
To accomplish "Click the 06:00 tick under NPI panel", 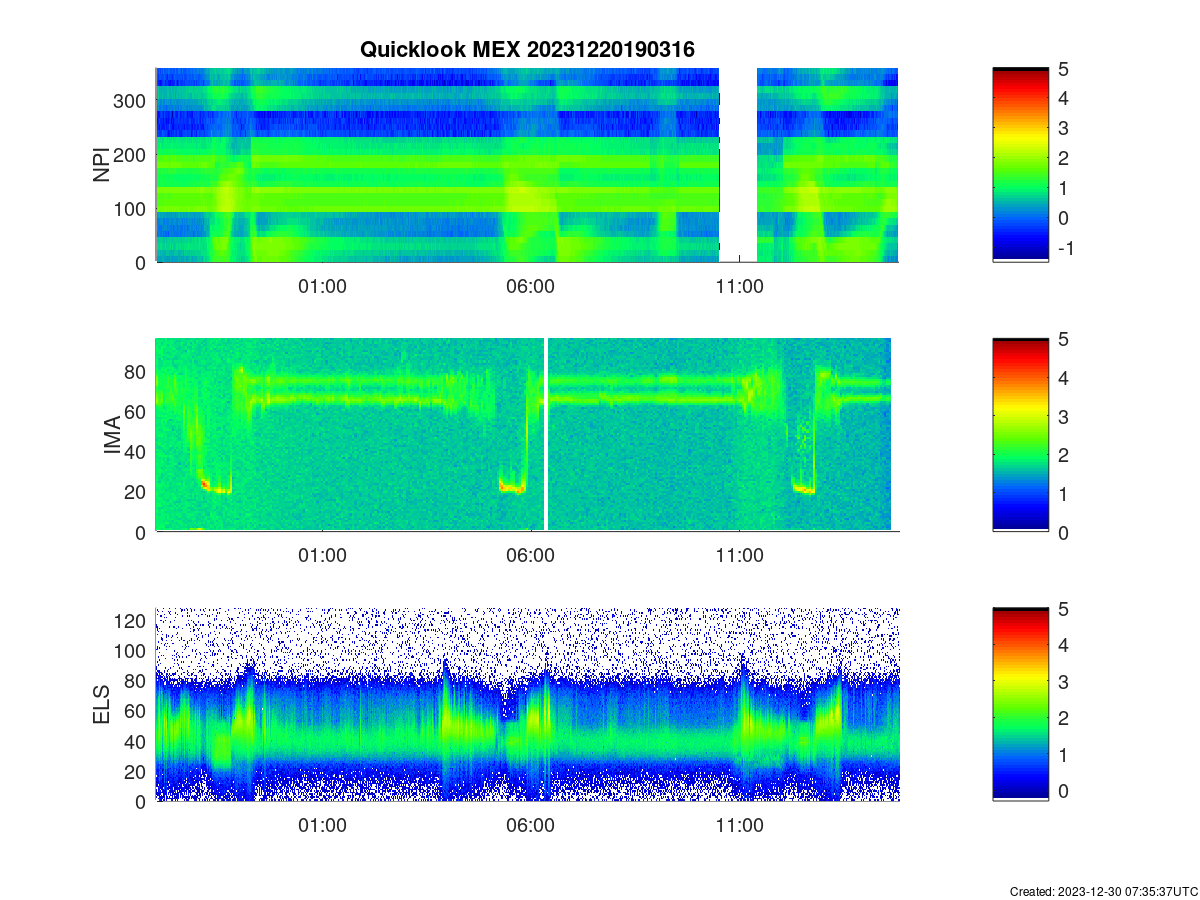I will click(531, 286).
